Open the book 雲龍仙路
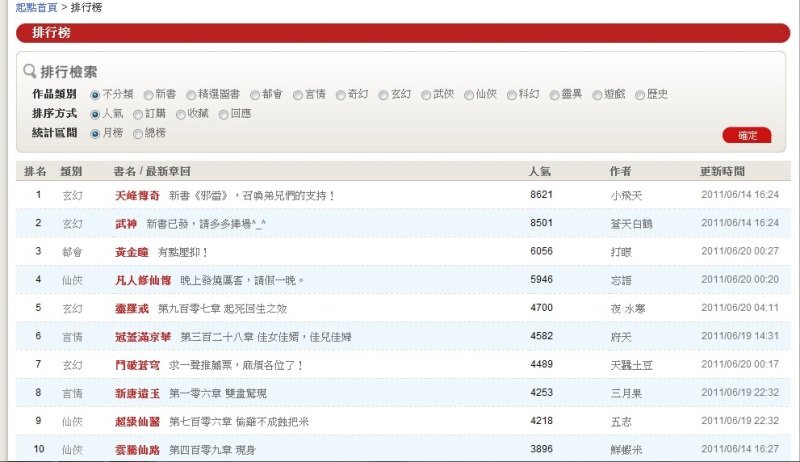The width and height of the screenshot is (800, 462). coord(137,450)
